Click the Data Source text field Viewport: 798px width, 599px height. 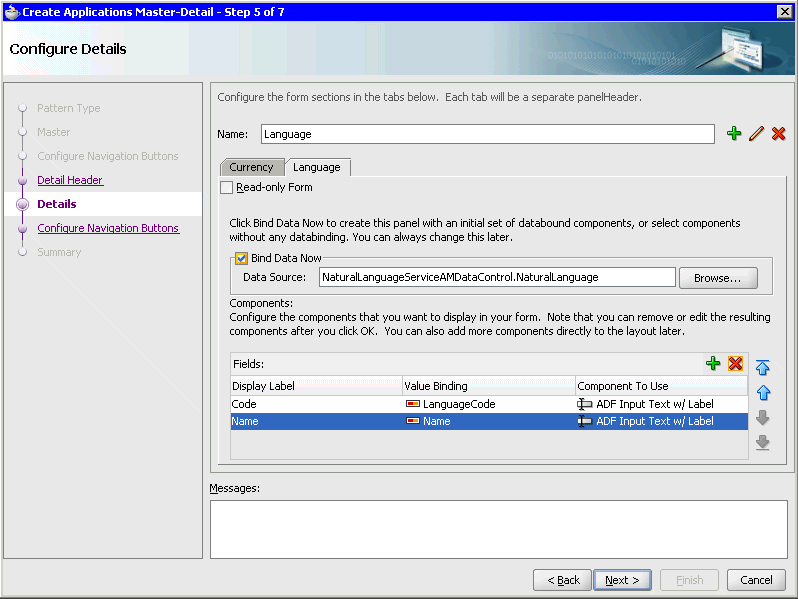497,277
